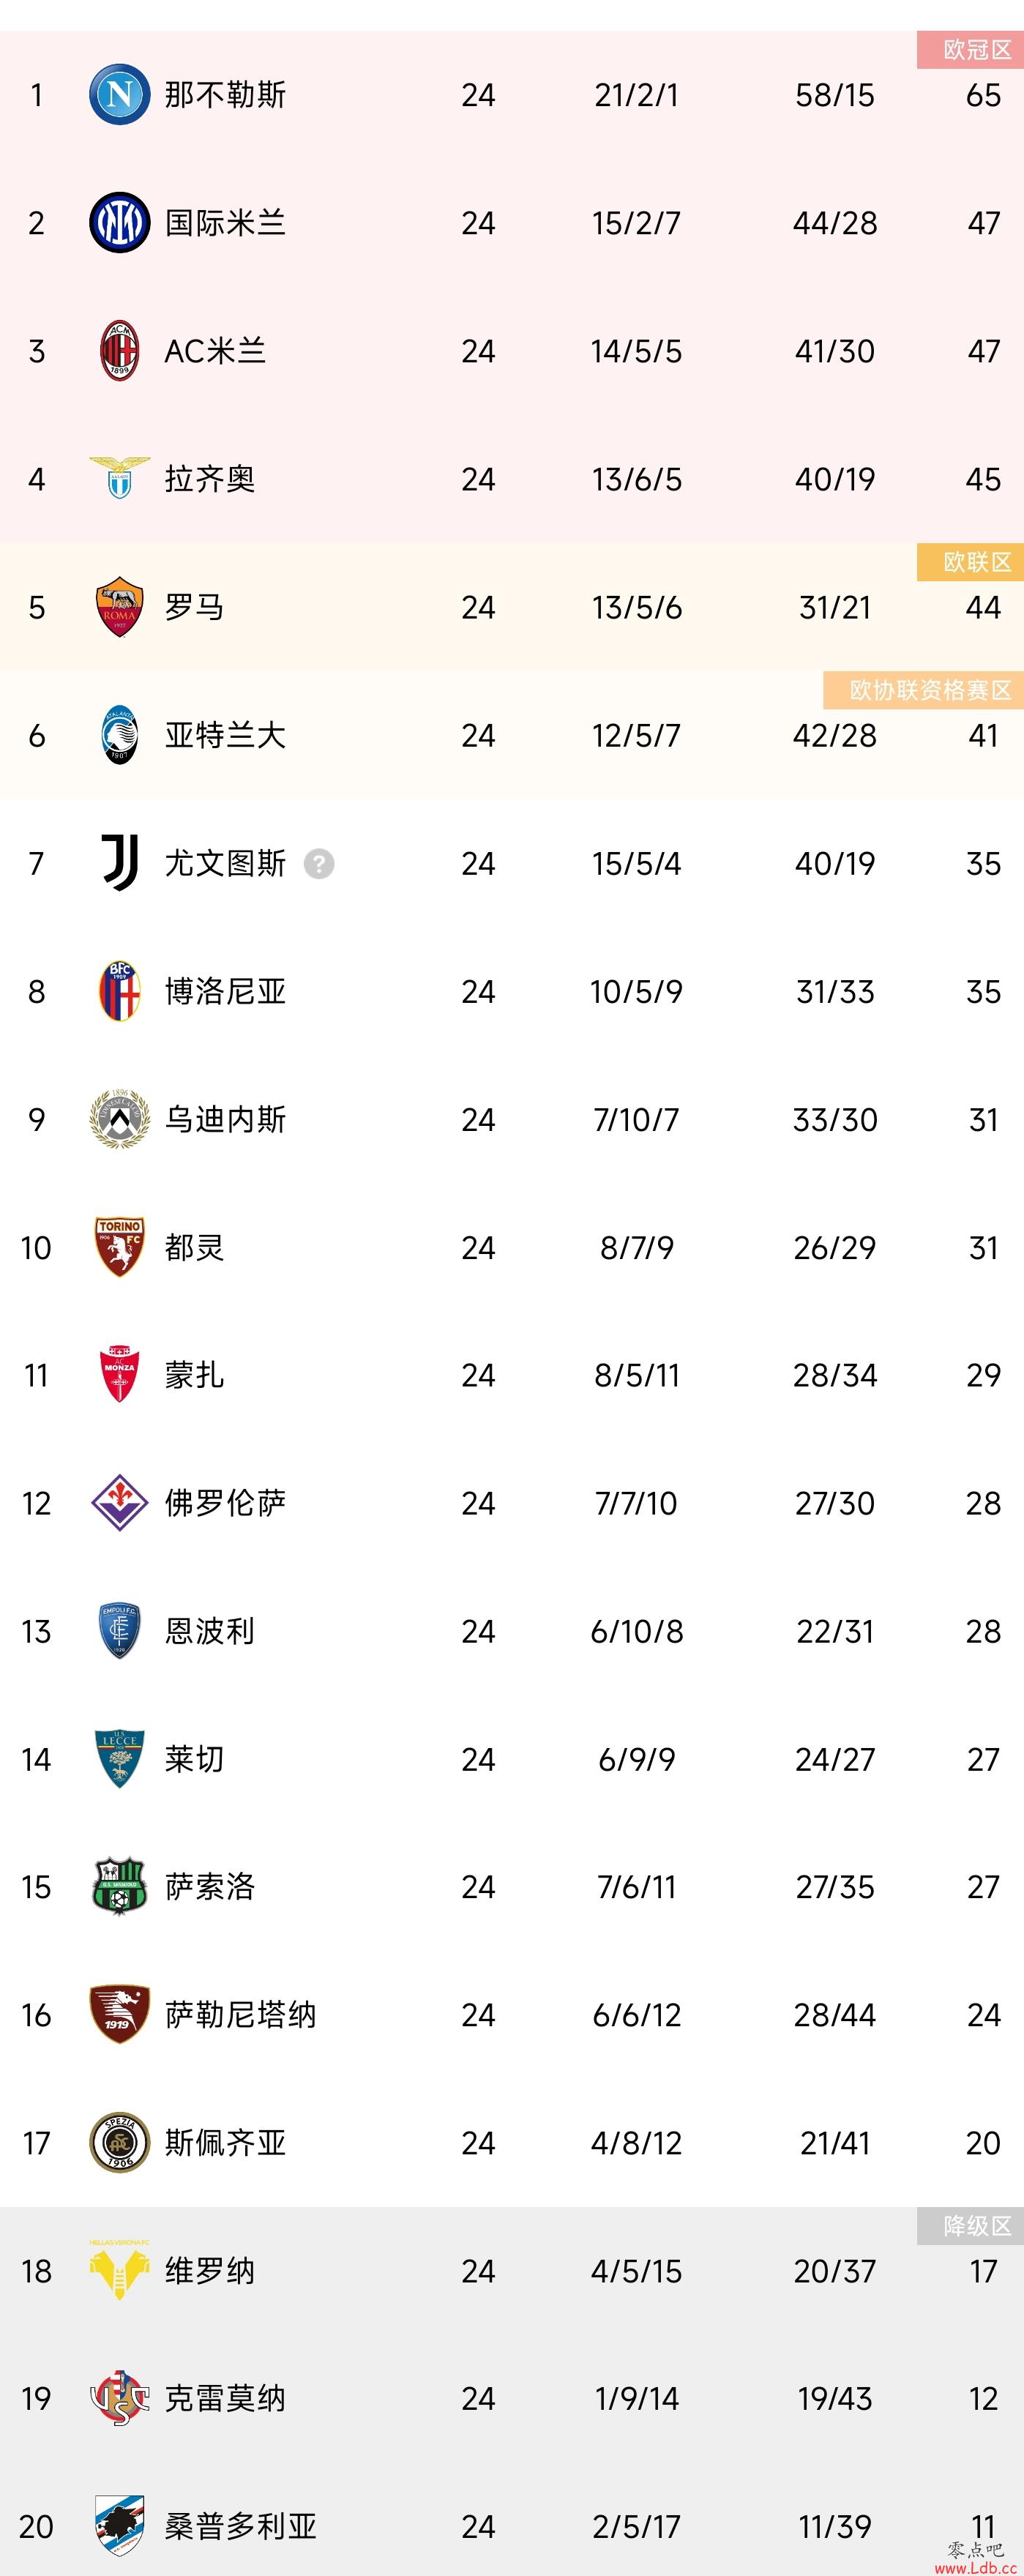Open the Sampdoria crest icon

pos(120,2526)
